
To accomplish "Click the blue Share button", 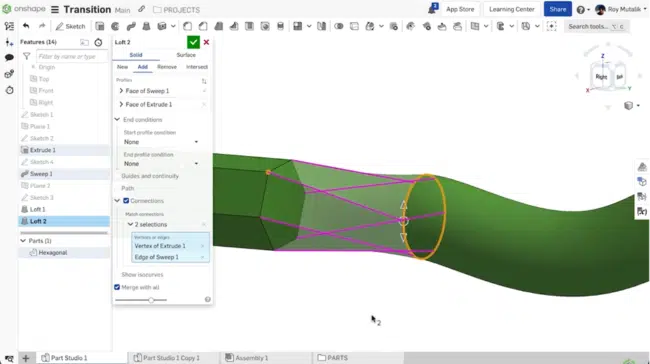I will coord(558,9).
